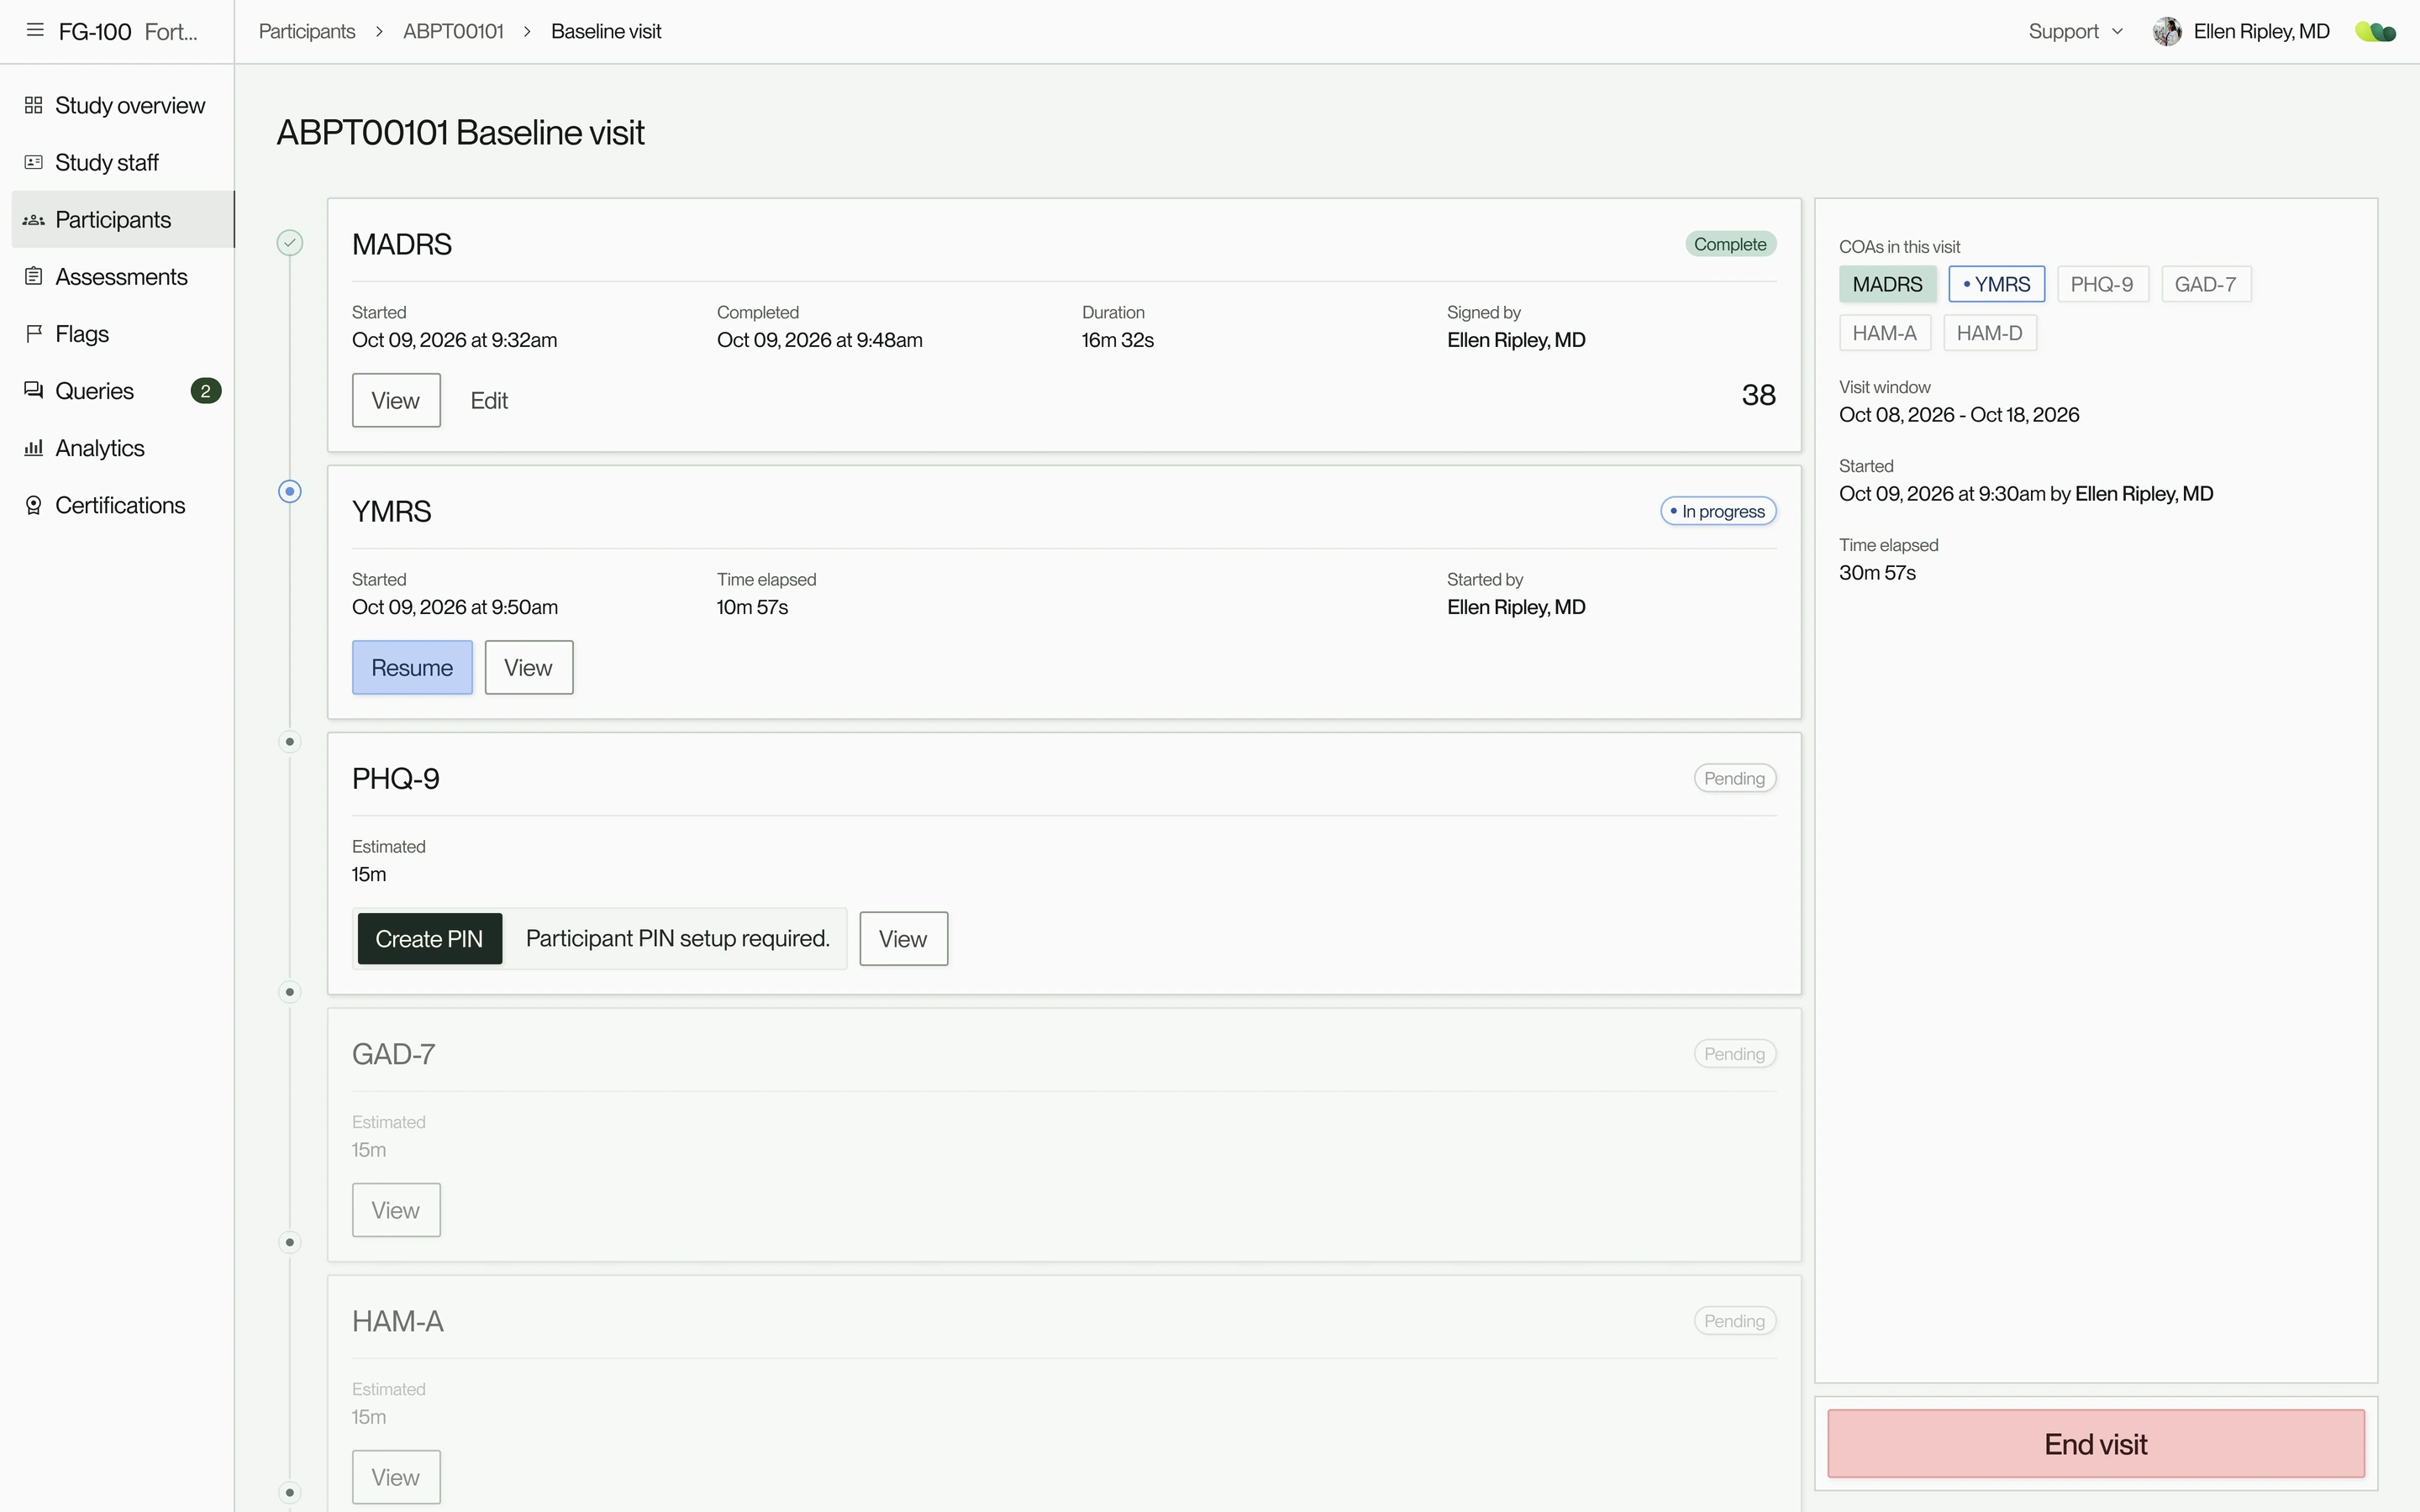The image size is (2420, 1512).
Task: Select HAM-A chip in COAs list
Action: tap(1885, 333)
